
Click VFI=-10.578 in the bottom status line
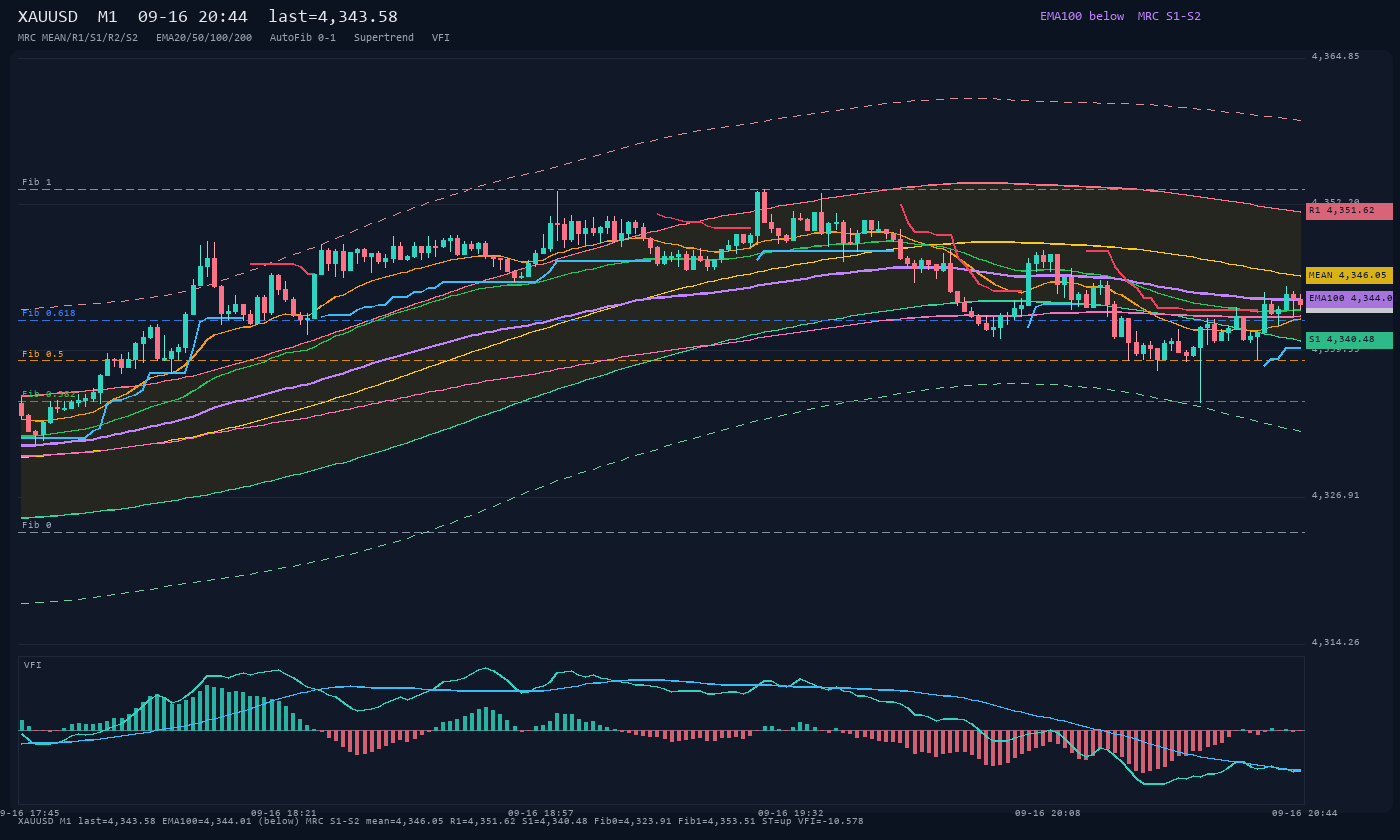(831, 821)
